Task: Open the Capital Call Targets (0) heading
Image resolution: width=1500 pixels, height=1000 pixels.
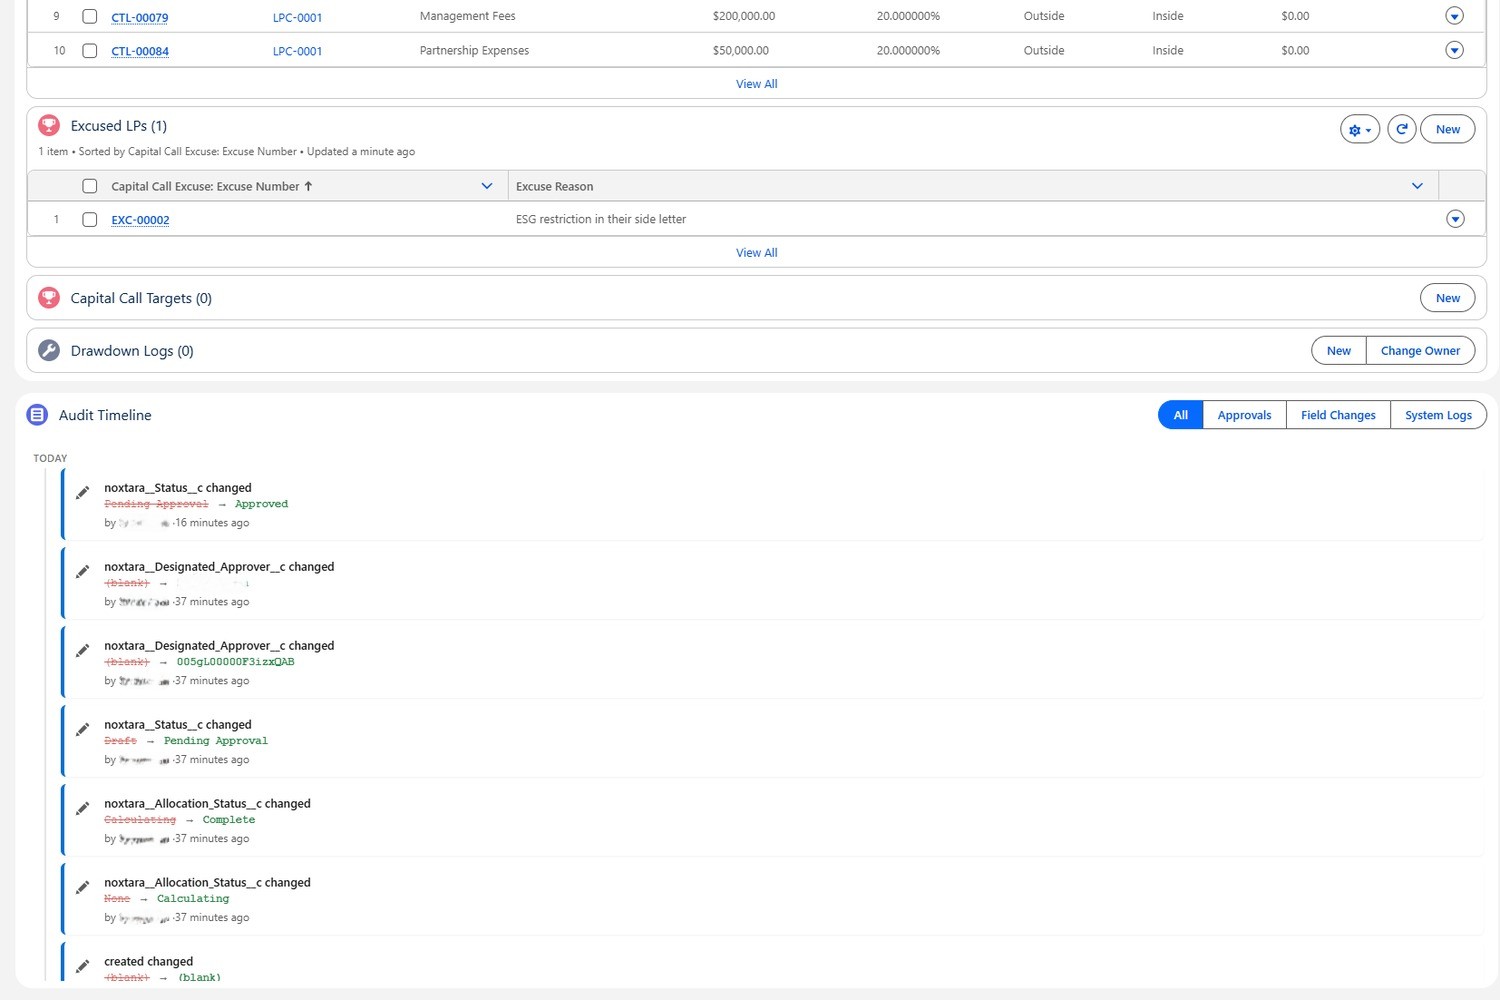Action: coord(141,298)
